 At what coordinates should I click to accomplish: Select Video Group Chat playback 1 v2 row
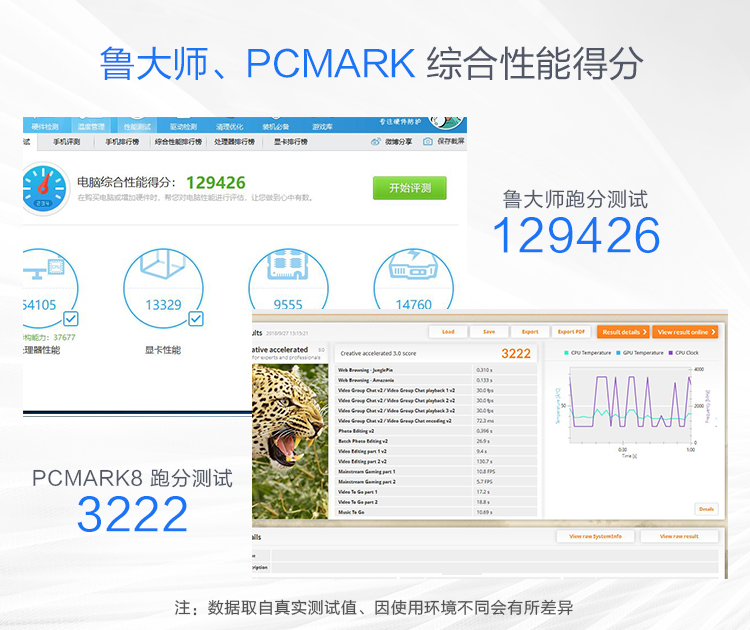(436, 390)
